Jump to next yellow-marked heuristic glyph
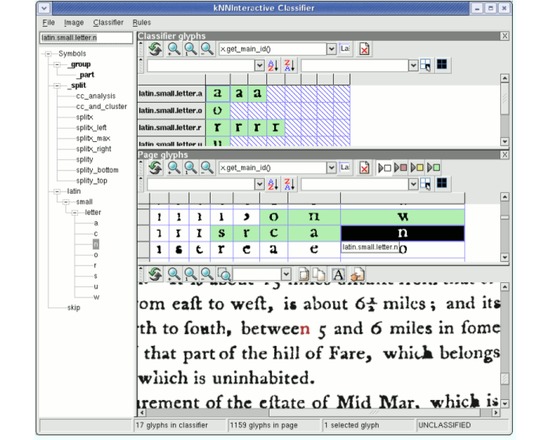 [417, 168]
